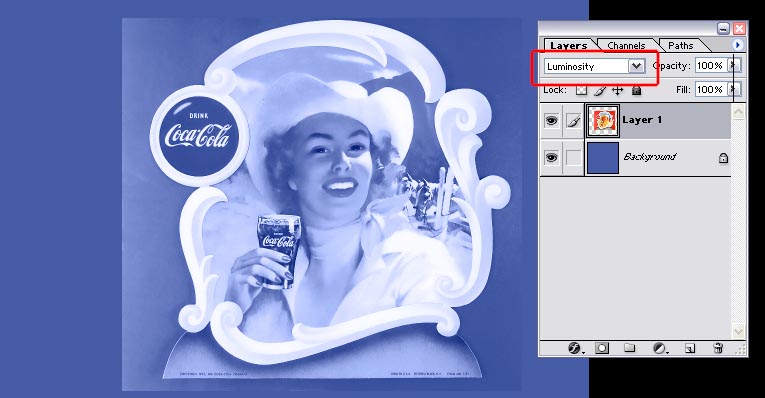The width and height of the screenshot is (765, 398).
Task: Hide the Background layer eye icon
Action: pos(551,157)
